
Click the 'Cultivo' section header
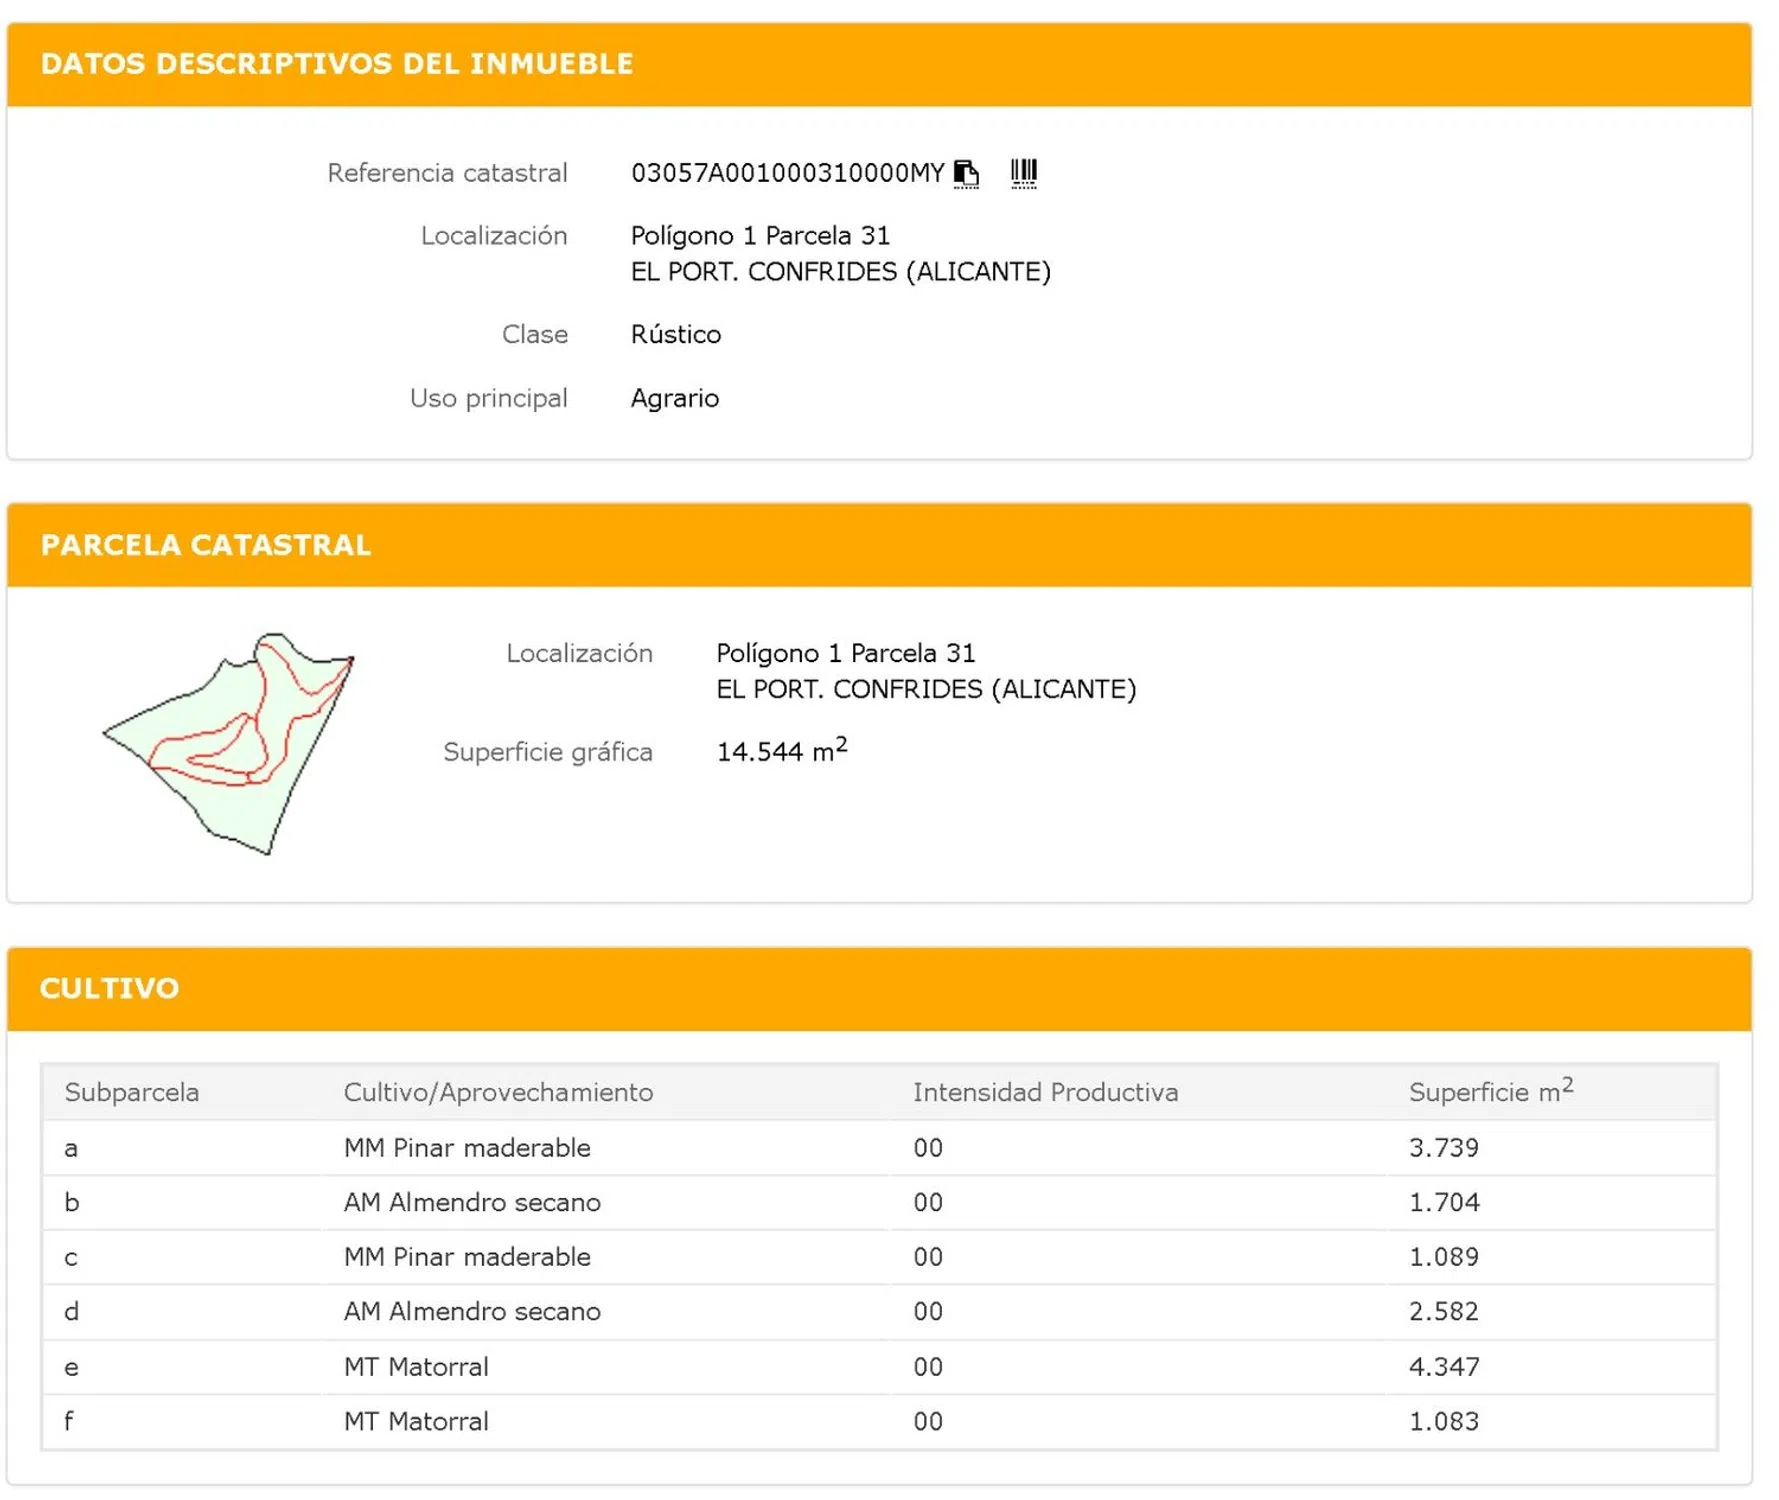pyautogui.click(x=109, y=988)
